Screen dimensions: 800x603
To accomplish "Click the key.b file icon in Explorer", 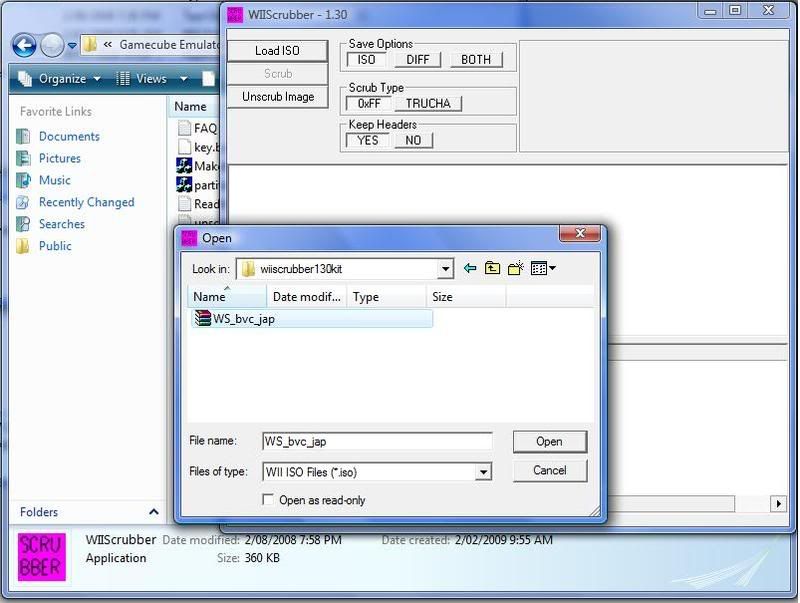I will [184, 147].
